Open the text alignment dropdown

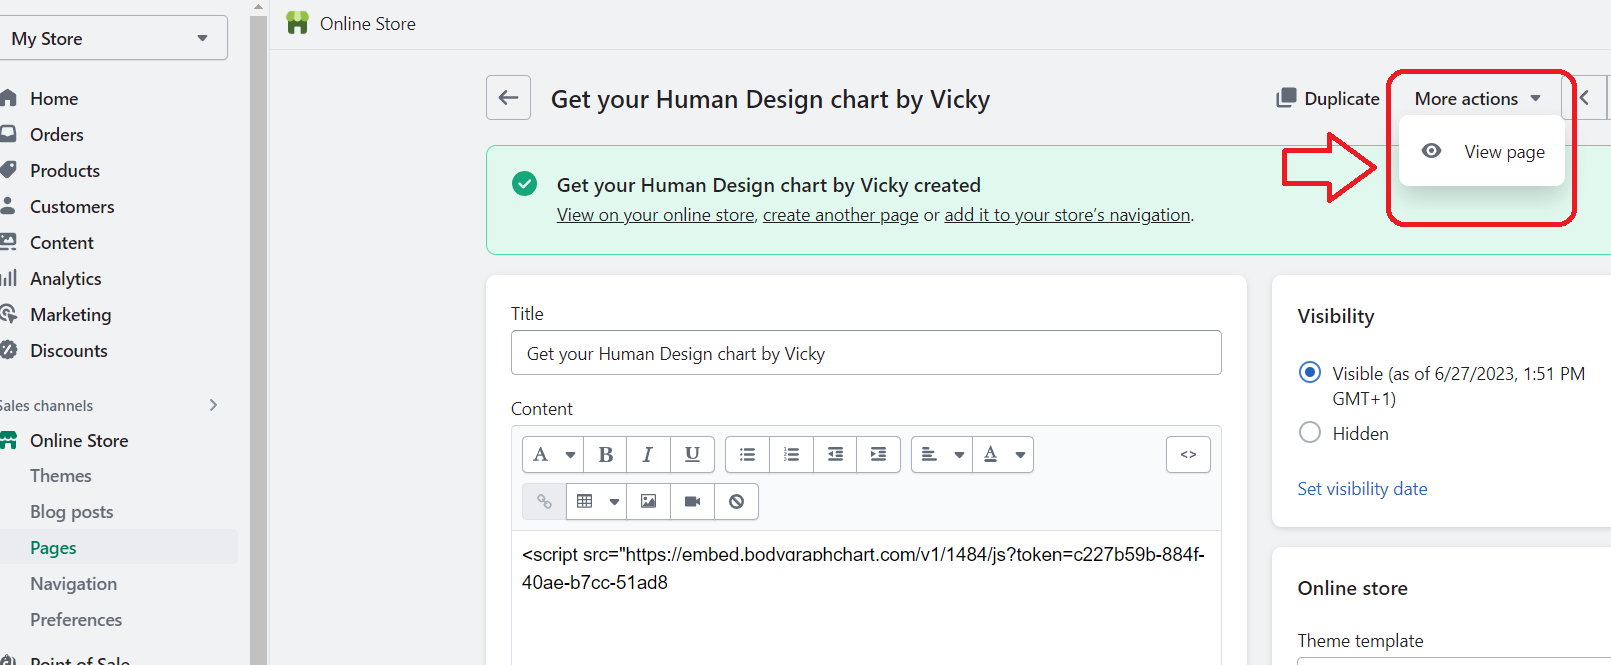tap(941, 455)
